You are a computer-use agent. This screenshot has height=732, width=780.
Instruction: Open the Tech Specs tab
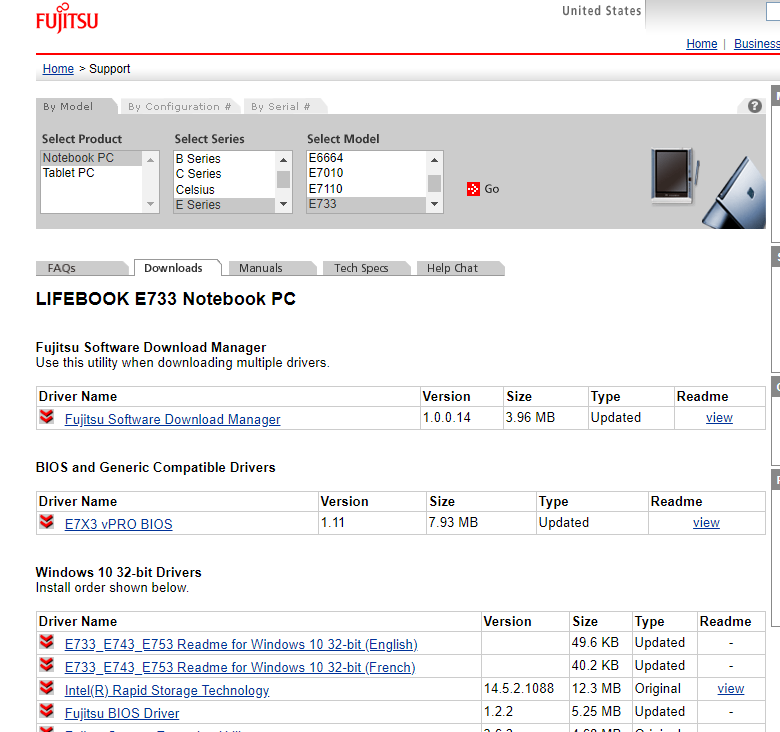[361, 268]
